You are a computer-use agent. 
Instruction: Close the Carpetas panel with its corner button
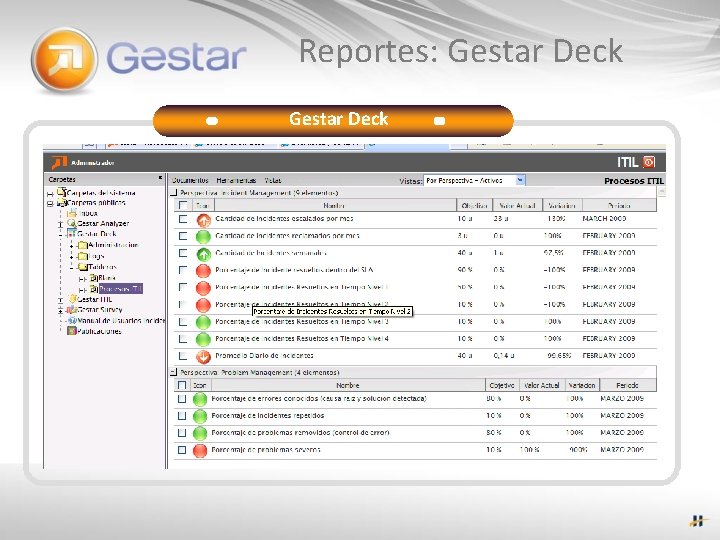pyautogui.click(x=160, y=178)
